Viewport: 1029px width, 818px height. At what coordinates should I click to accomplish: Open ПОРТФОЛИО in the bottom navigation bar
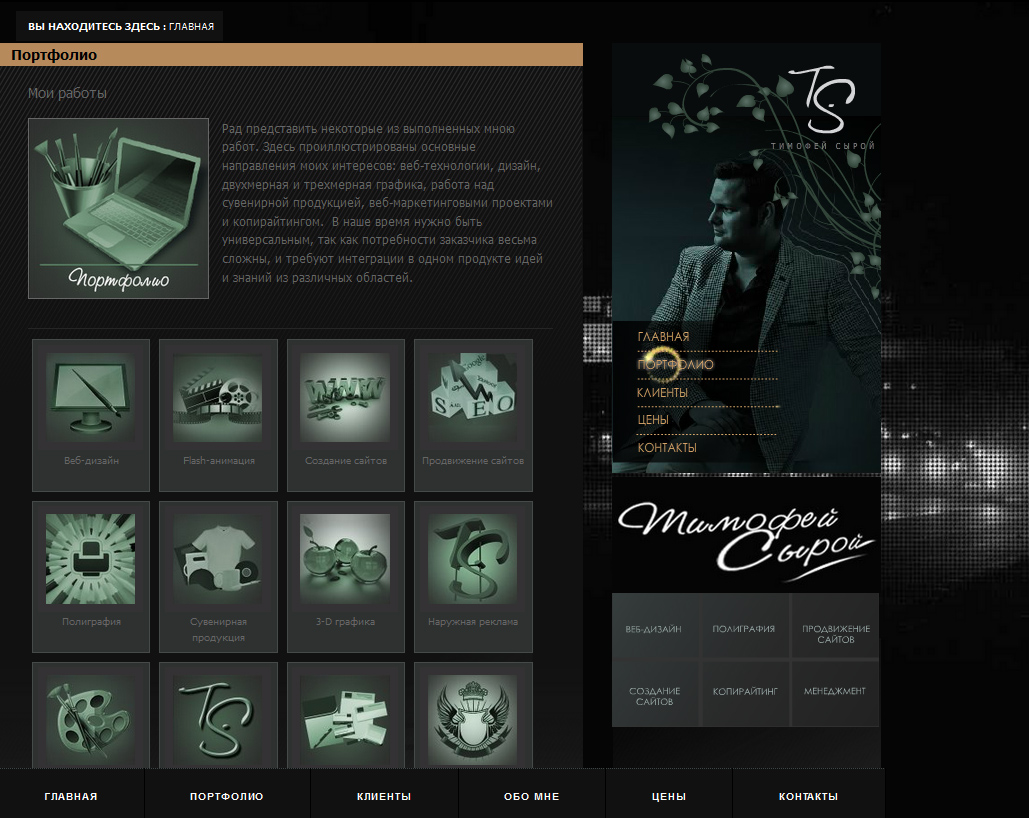(226, 796)
